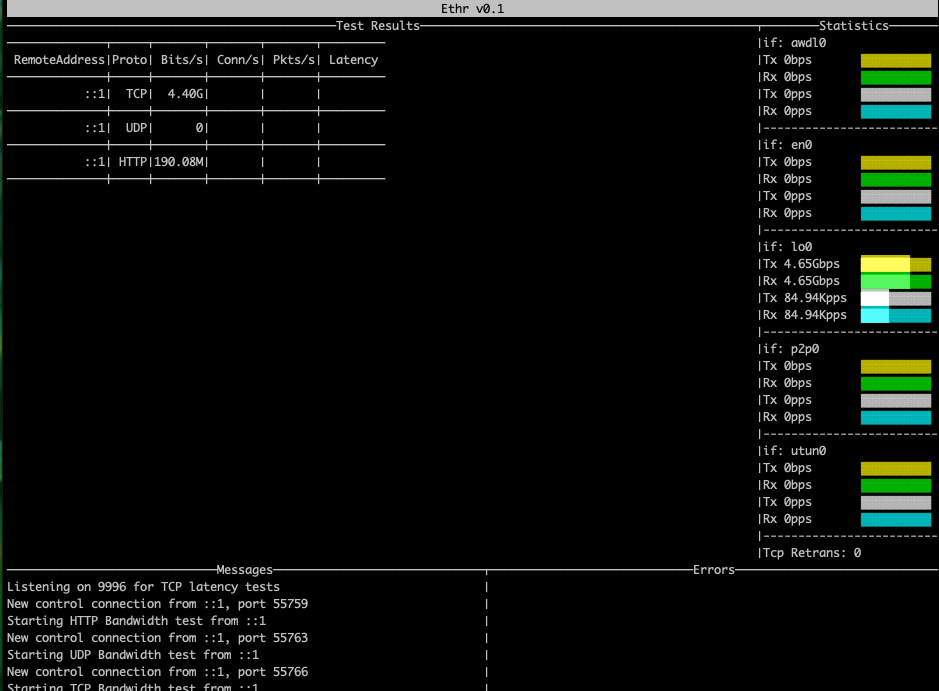This screenshot has width=939, height=691.
Task: Click the Bits/s column header
Action: (181, 60)
